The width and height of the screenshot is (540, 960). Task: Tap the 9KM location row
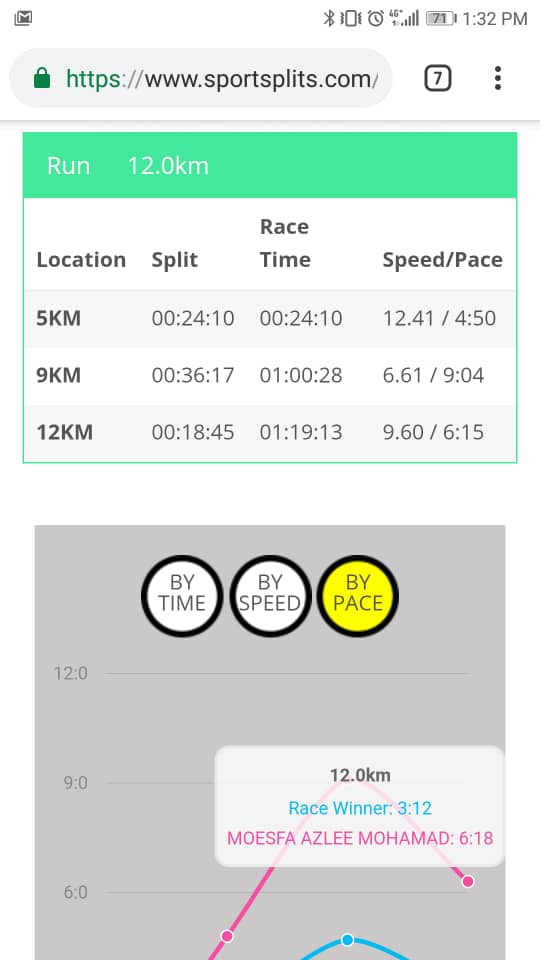tap(270, 375)
